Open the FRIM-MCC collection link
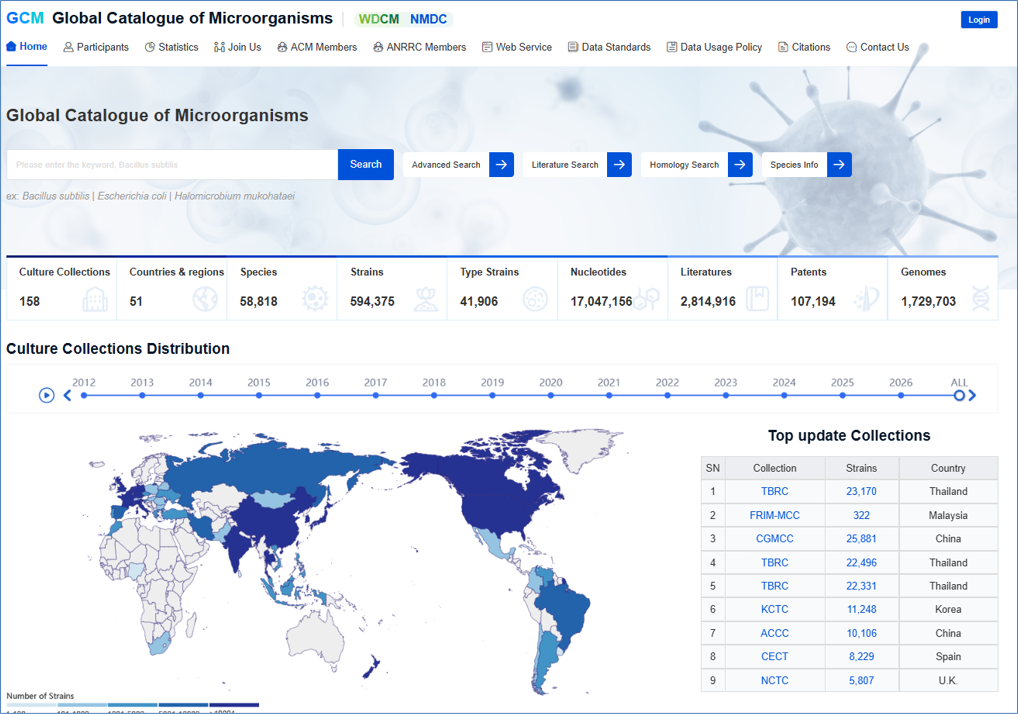Viewport: 1018px width, 714px height. 775,515
